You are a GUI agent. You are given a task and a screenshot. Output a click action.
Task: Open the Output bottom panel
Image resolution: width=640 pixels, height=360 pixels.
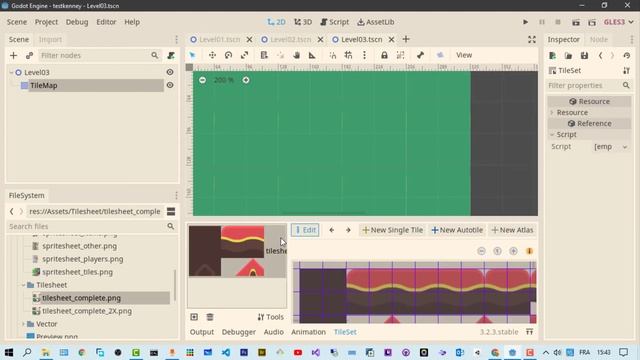(202, 332)
